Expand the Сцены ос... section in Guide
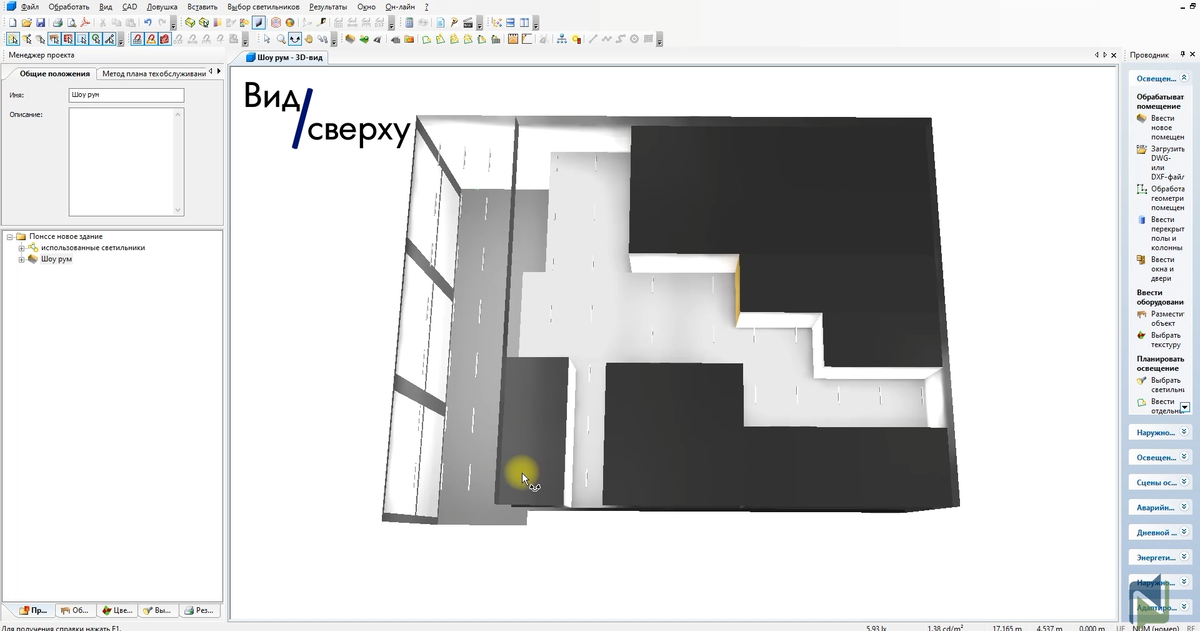Viewport: 1200px width, 631px height. tap(1184, 482)
